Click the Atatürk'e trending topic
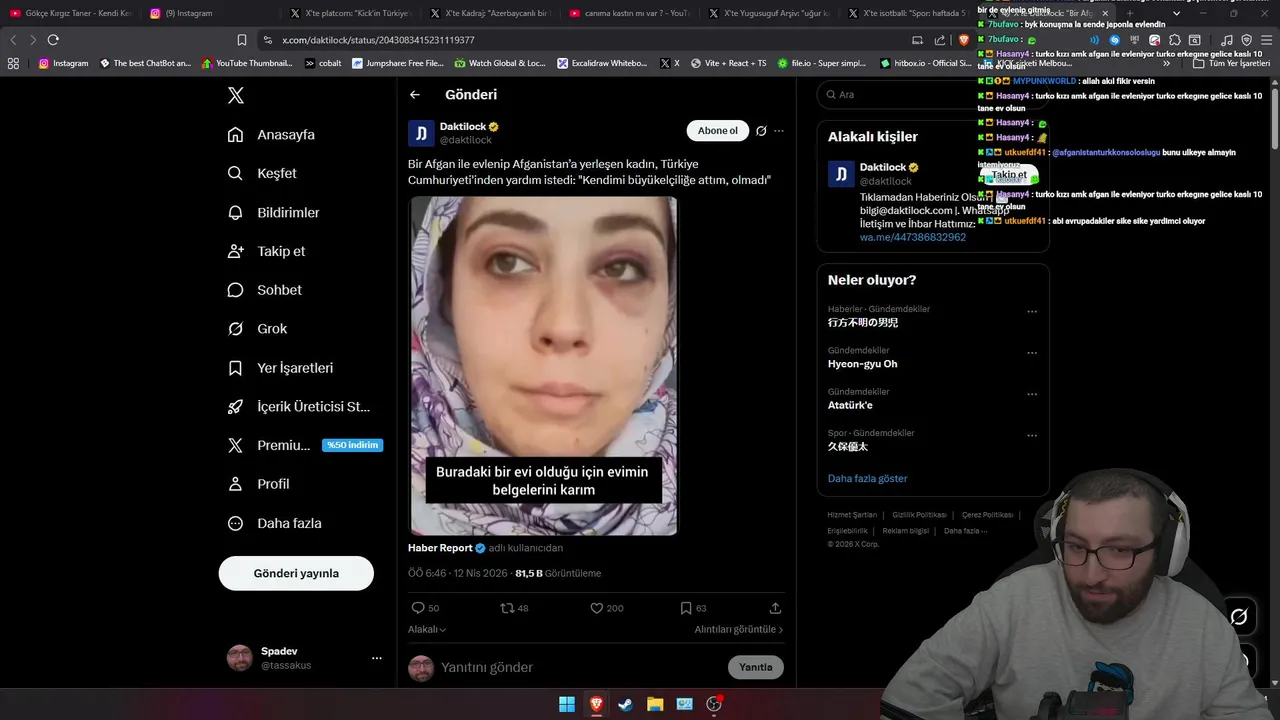The image size is (1280, 720). (x=850, y=405)
